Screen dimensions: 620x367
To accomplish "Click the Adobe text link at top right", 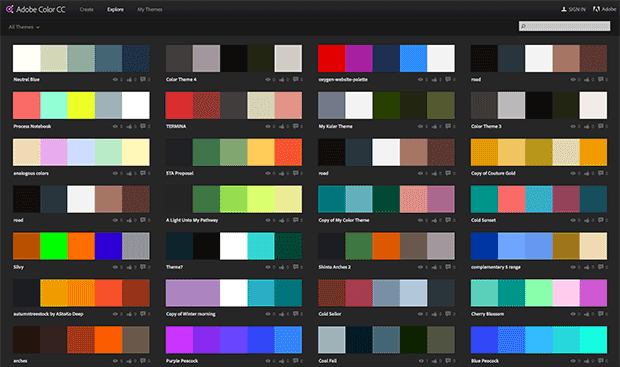I will coord(609,9).
